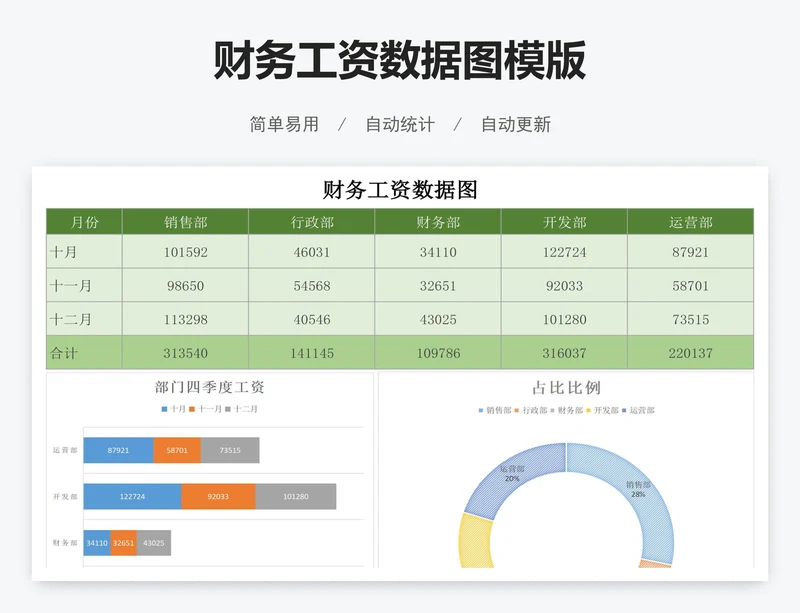This screenshot has width=800, height=613.
Task: Select table cell with value 34110
Action: click(438, 252)
